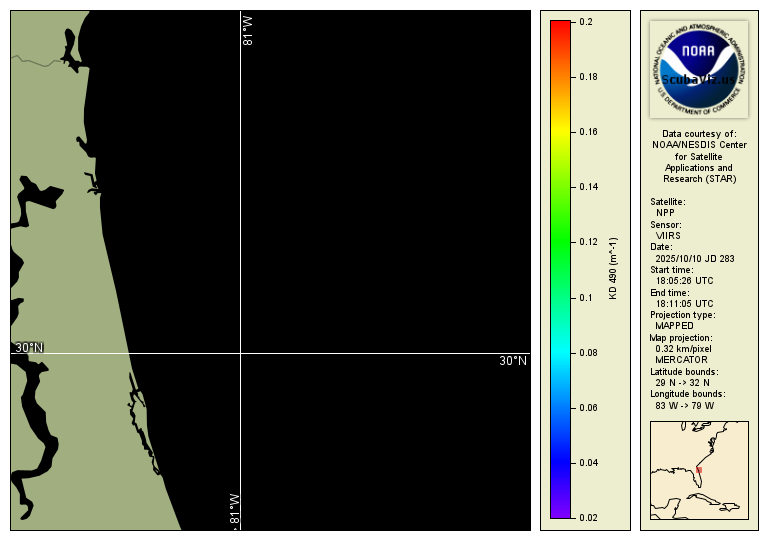Image resolution: width=768 pixels, height=540 pixels.
Task: Select the violet bottom of the color bar
Action: coord(560,514)
